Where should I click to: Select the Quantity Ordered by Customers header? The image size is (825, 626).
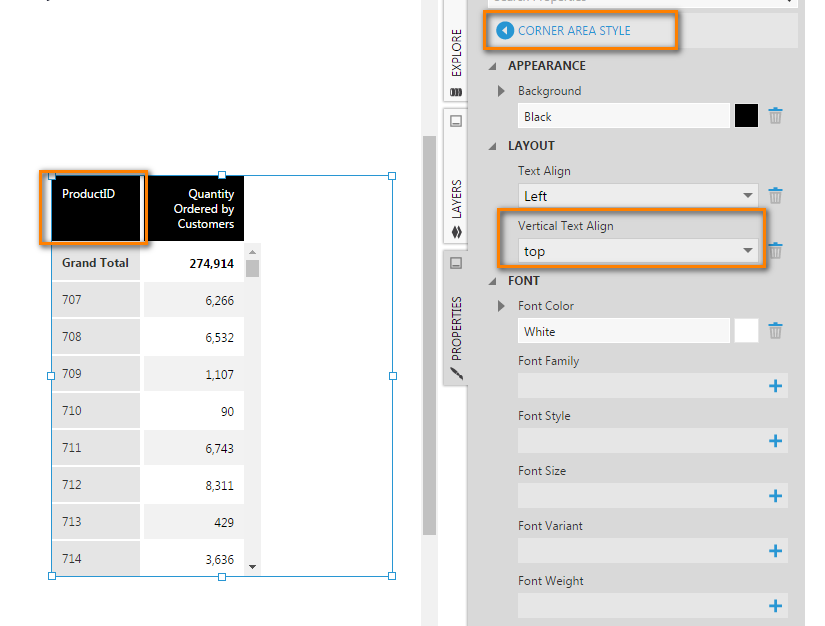(194, 208)
